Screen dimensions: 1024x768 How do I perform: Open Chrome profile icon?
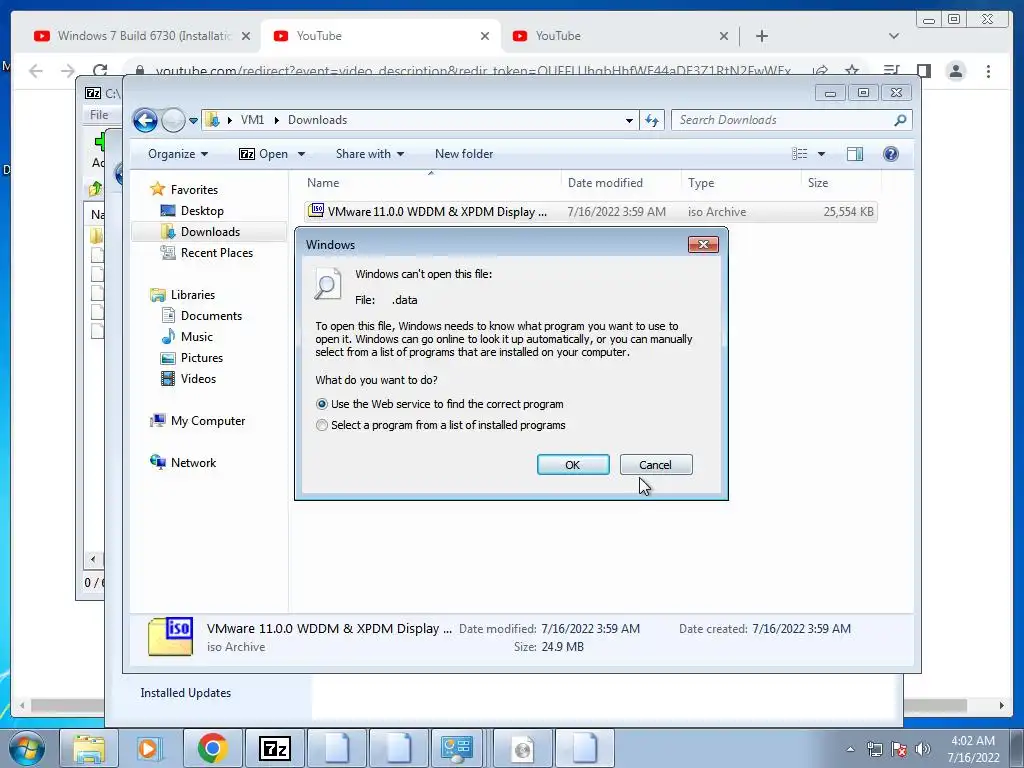(955, 71)
